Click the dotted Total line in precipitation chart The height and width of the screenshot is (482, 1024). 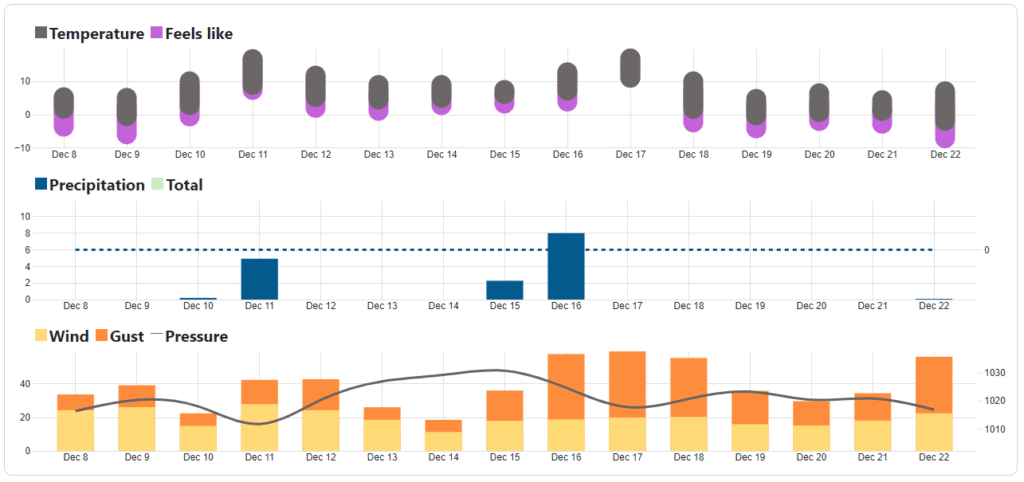(400, 250)
